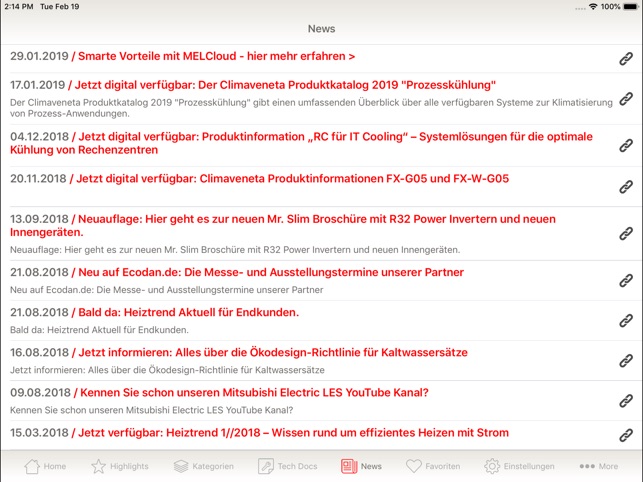Viewport: 643px width, 482px height.
Task: Tap link icon for Heiztrend 1//2018 item
Action: [x=626, y=435]
